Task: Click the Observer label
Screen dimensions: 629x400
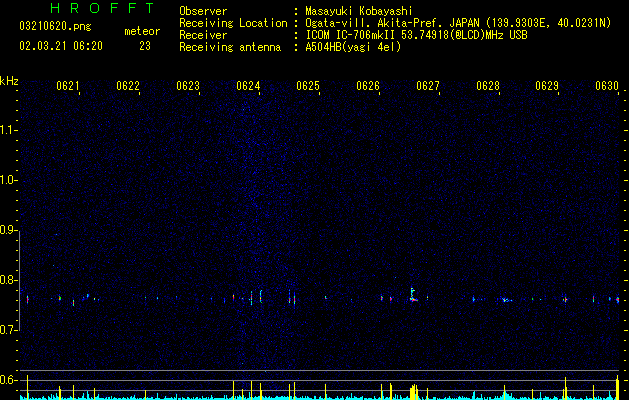Action: (203, 11)
